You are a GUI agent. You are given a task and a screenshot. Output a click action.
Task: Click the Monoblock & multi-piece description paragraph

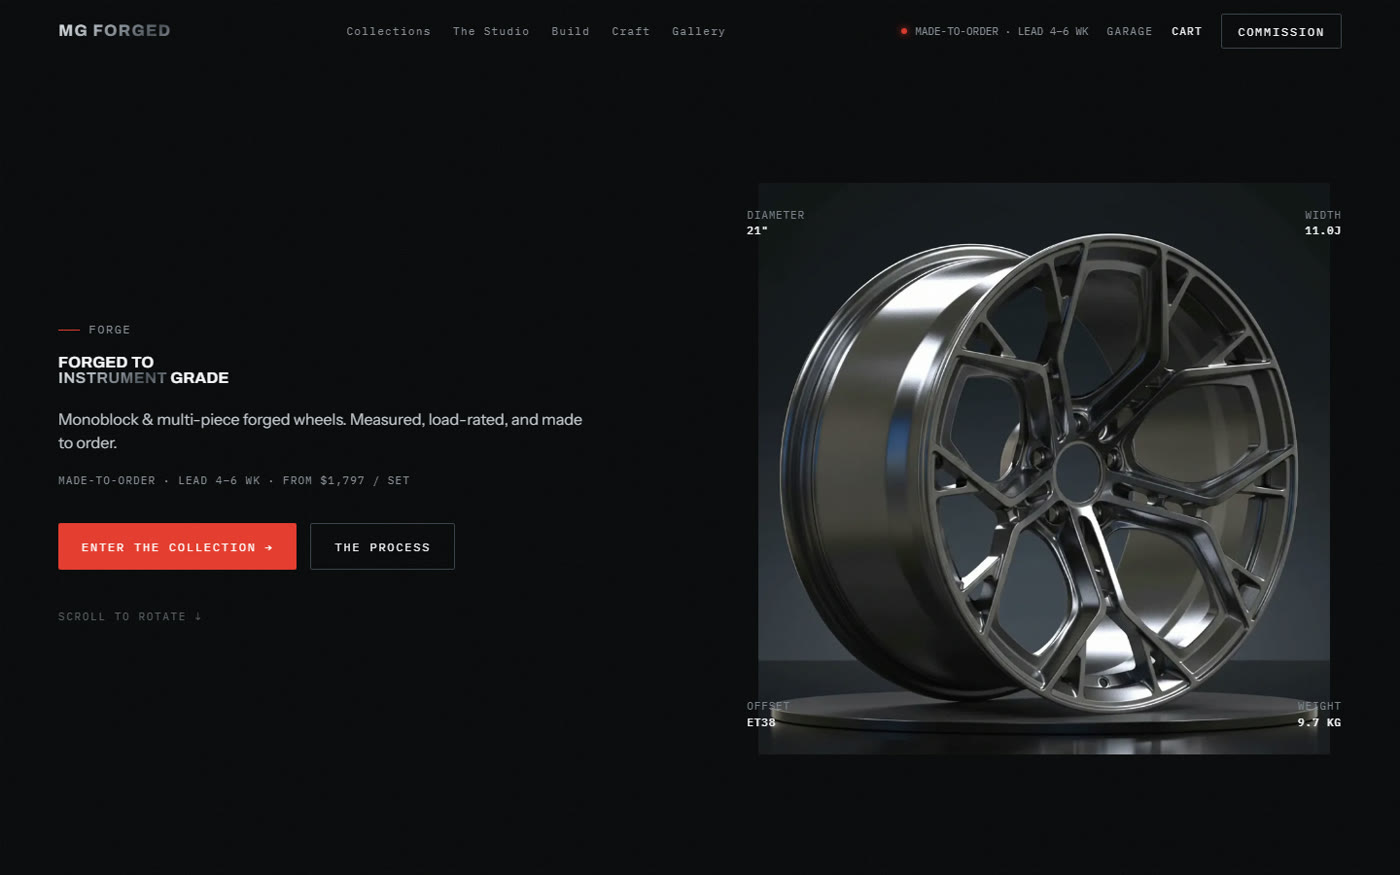click(320, 431)
